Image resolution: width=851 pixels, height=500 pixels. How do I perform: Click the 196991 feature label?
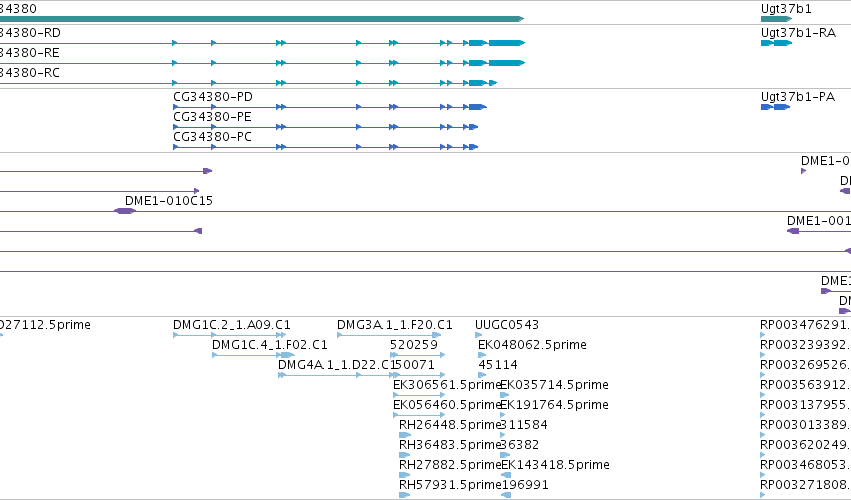(525, 485)
